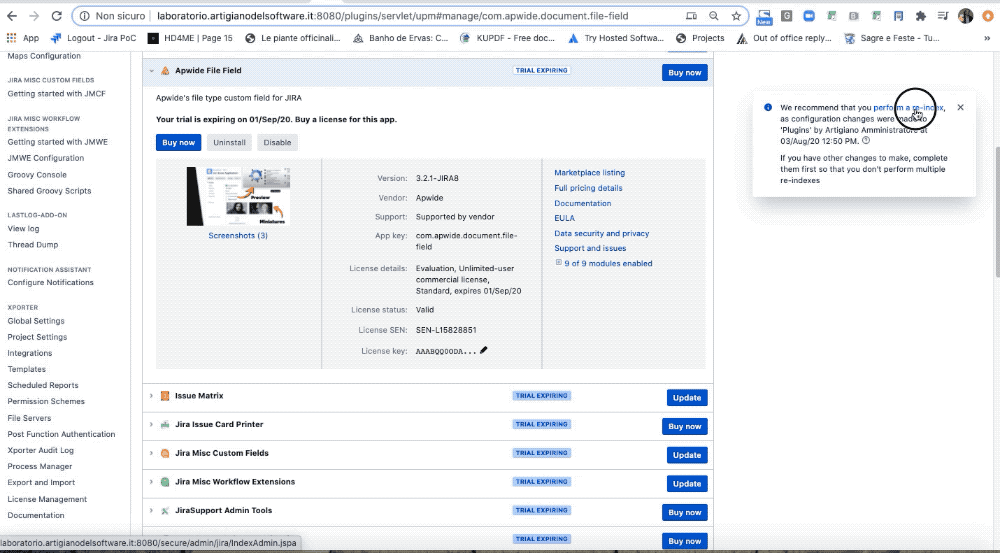Screen dimensions: 1000x553
Task: Go back with browser back arrow
Action: point(12,16)
